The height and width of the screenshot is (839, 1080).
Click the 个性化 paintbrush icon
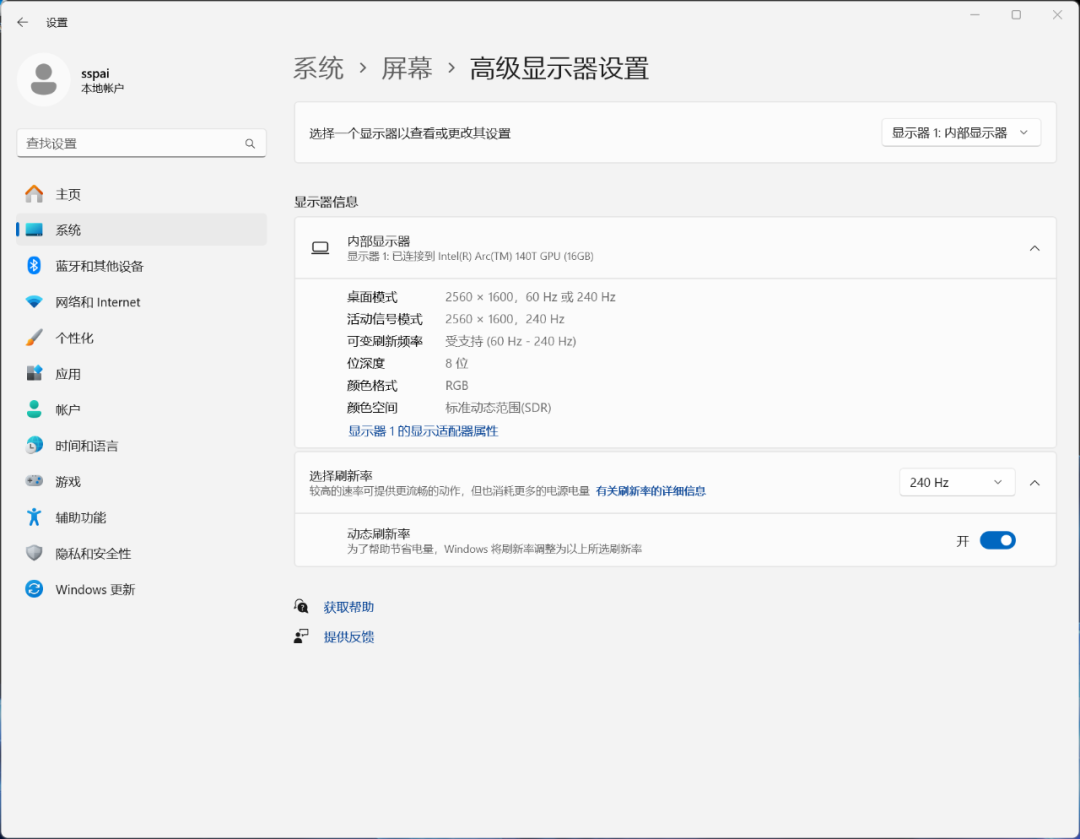tap(34, 338)
